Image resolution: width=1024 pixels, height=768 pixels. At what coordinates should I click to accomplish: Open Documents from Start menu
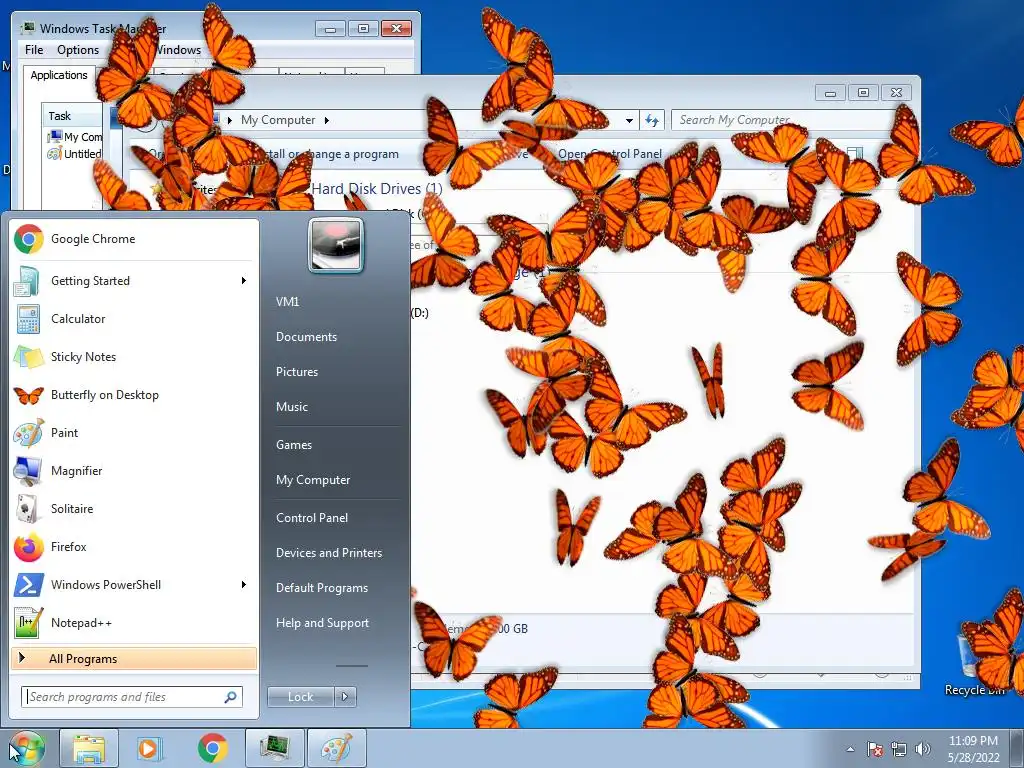[x=306, y=337]
